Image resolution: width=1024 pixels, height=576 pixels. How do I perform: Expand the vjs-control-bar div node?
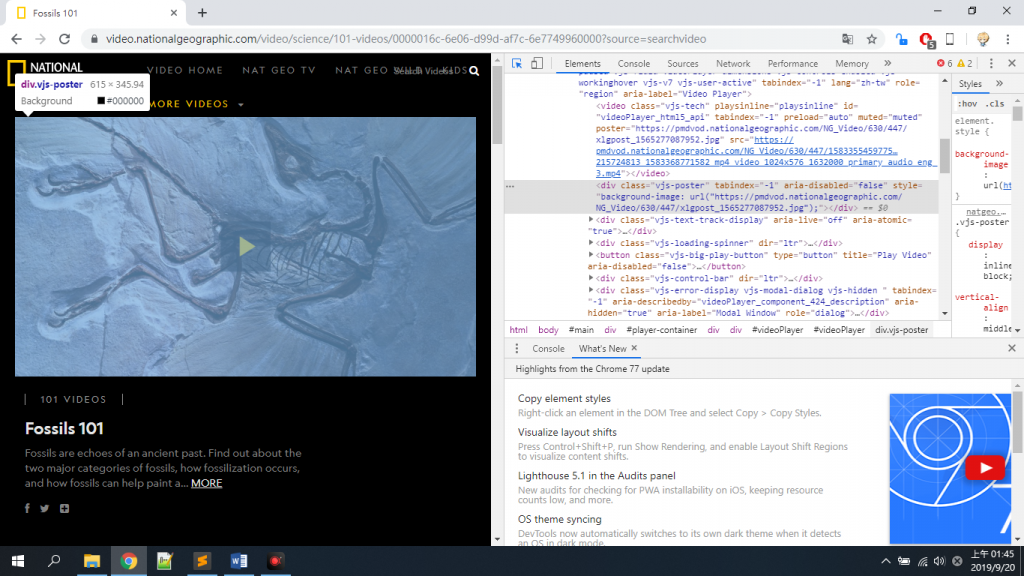point(591,278)
